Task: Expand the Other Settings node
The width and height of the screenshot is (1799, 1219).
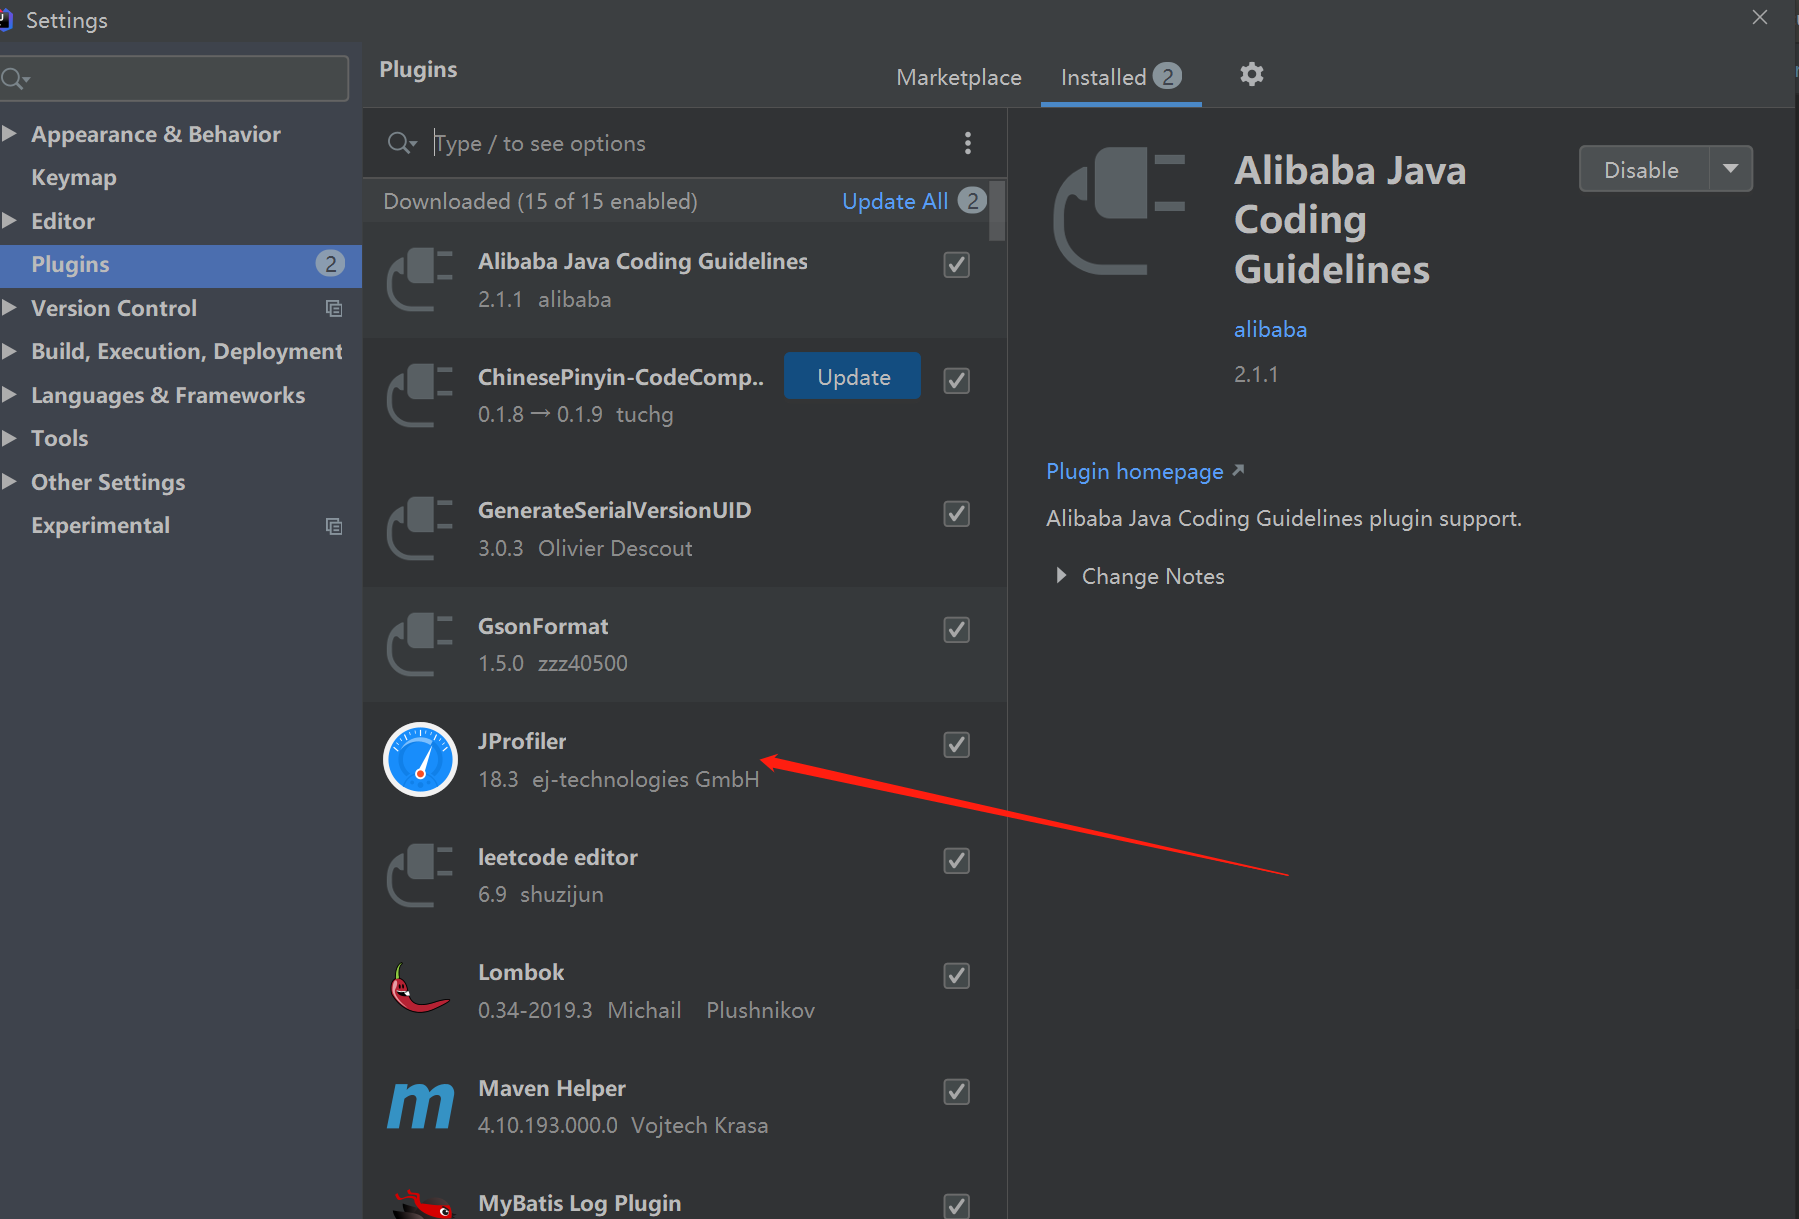Action: point(10,481)
